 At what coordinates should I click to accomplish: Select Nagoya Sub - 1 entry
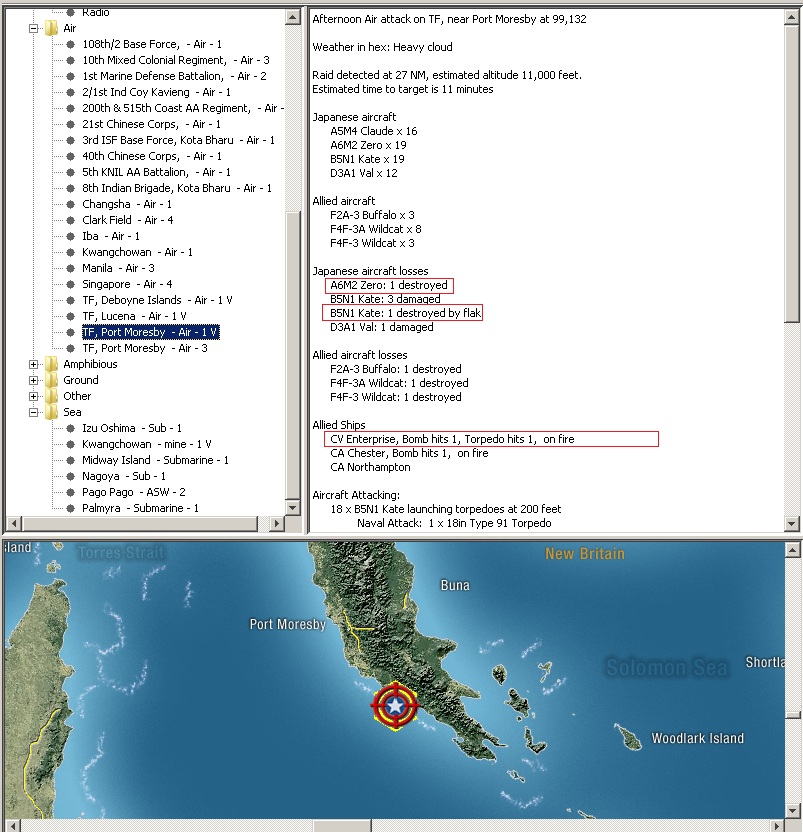pos(124,476)
